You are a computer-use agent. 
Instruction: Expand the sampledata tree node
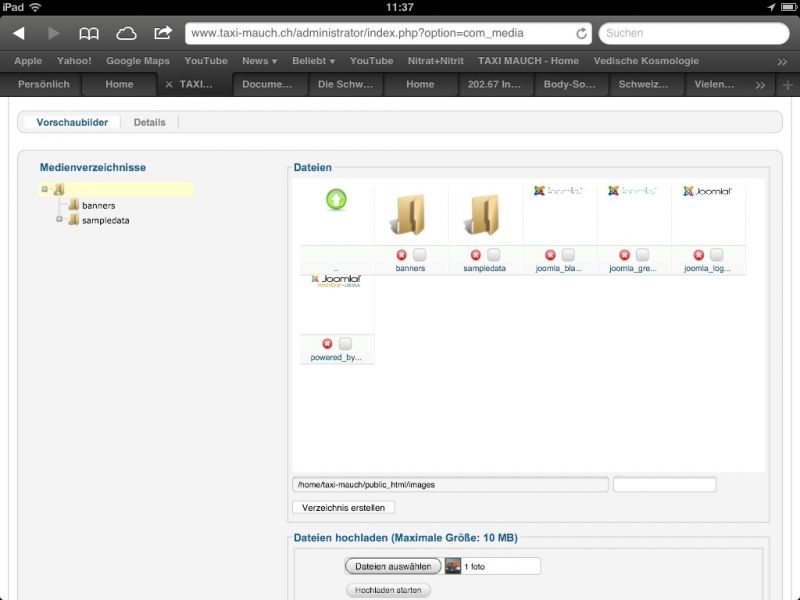(x=59, y=219)
